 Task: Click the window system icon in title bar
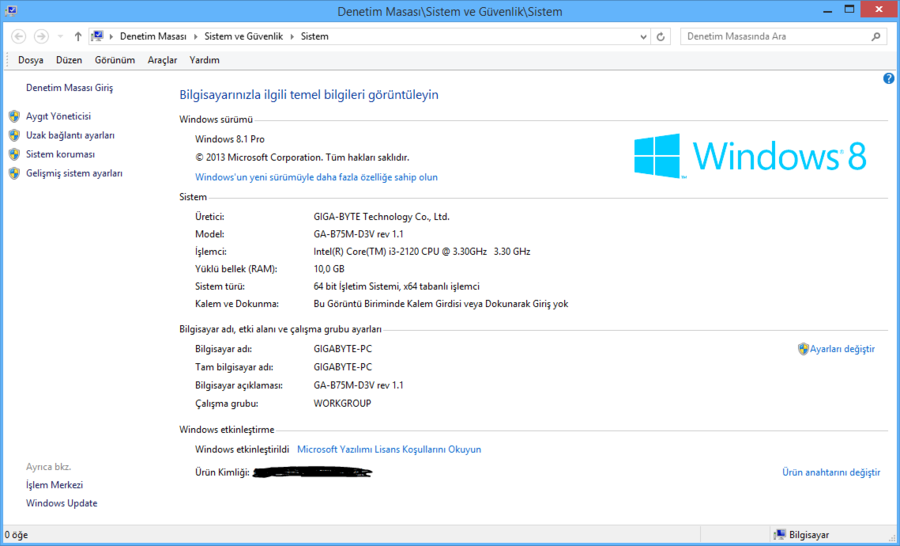point(11,10)
